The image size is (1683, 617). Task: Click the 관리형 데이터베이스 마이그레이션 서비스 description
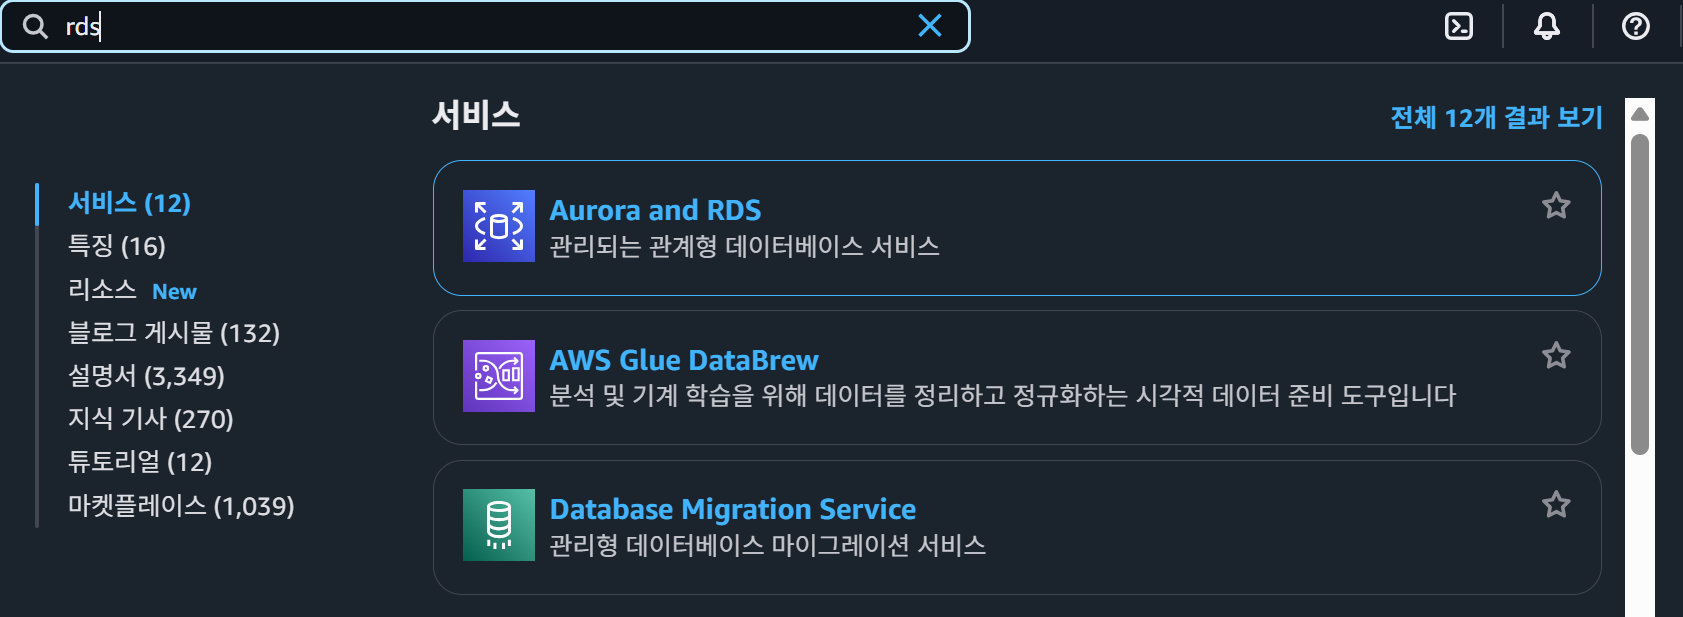pyautogui.click(x=768, y=546)
